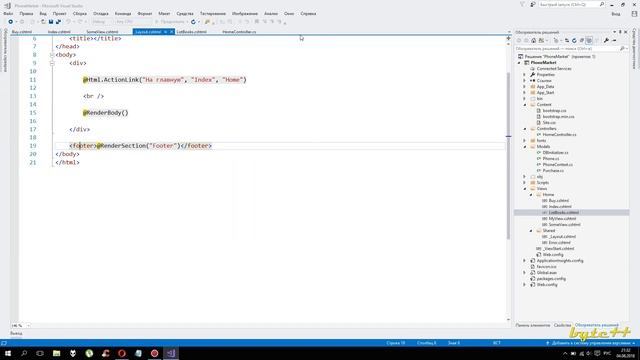Open the Отладка menu
Image resolution: width=640 pixels, height=360 pixels.
[x=100, y=13]
